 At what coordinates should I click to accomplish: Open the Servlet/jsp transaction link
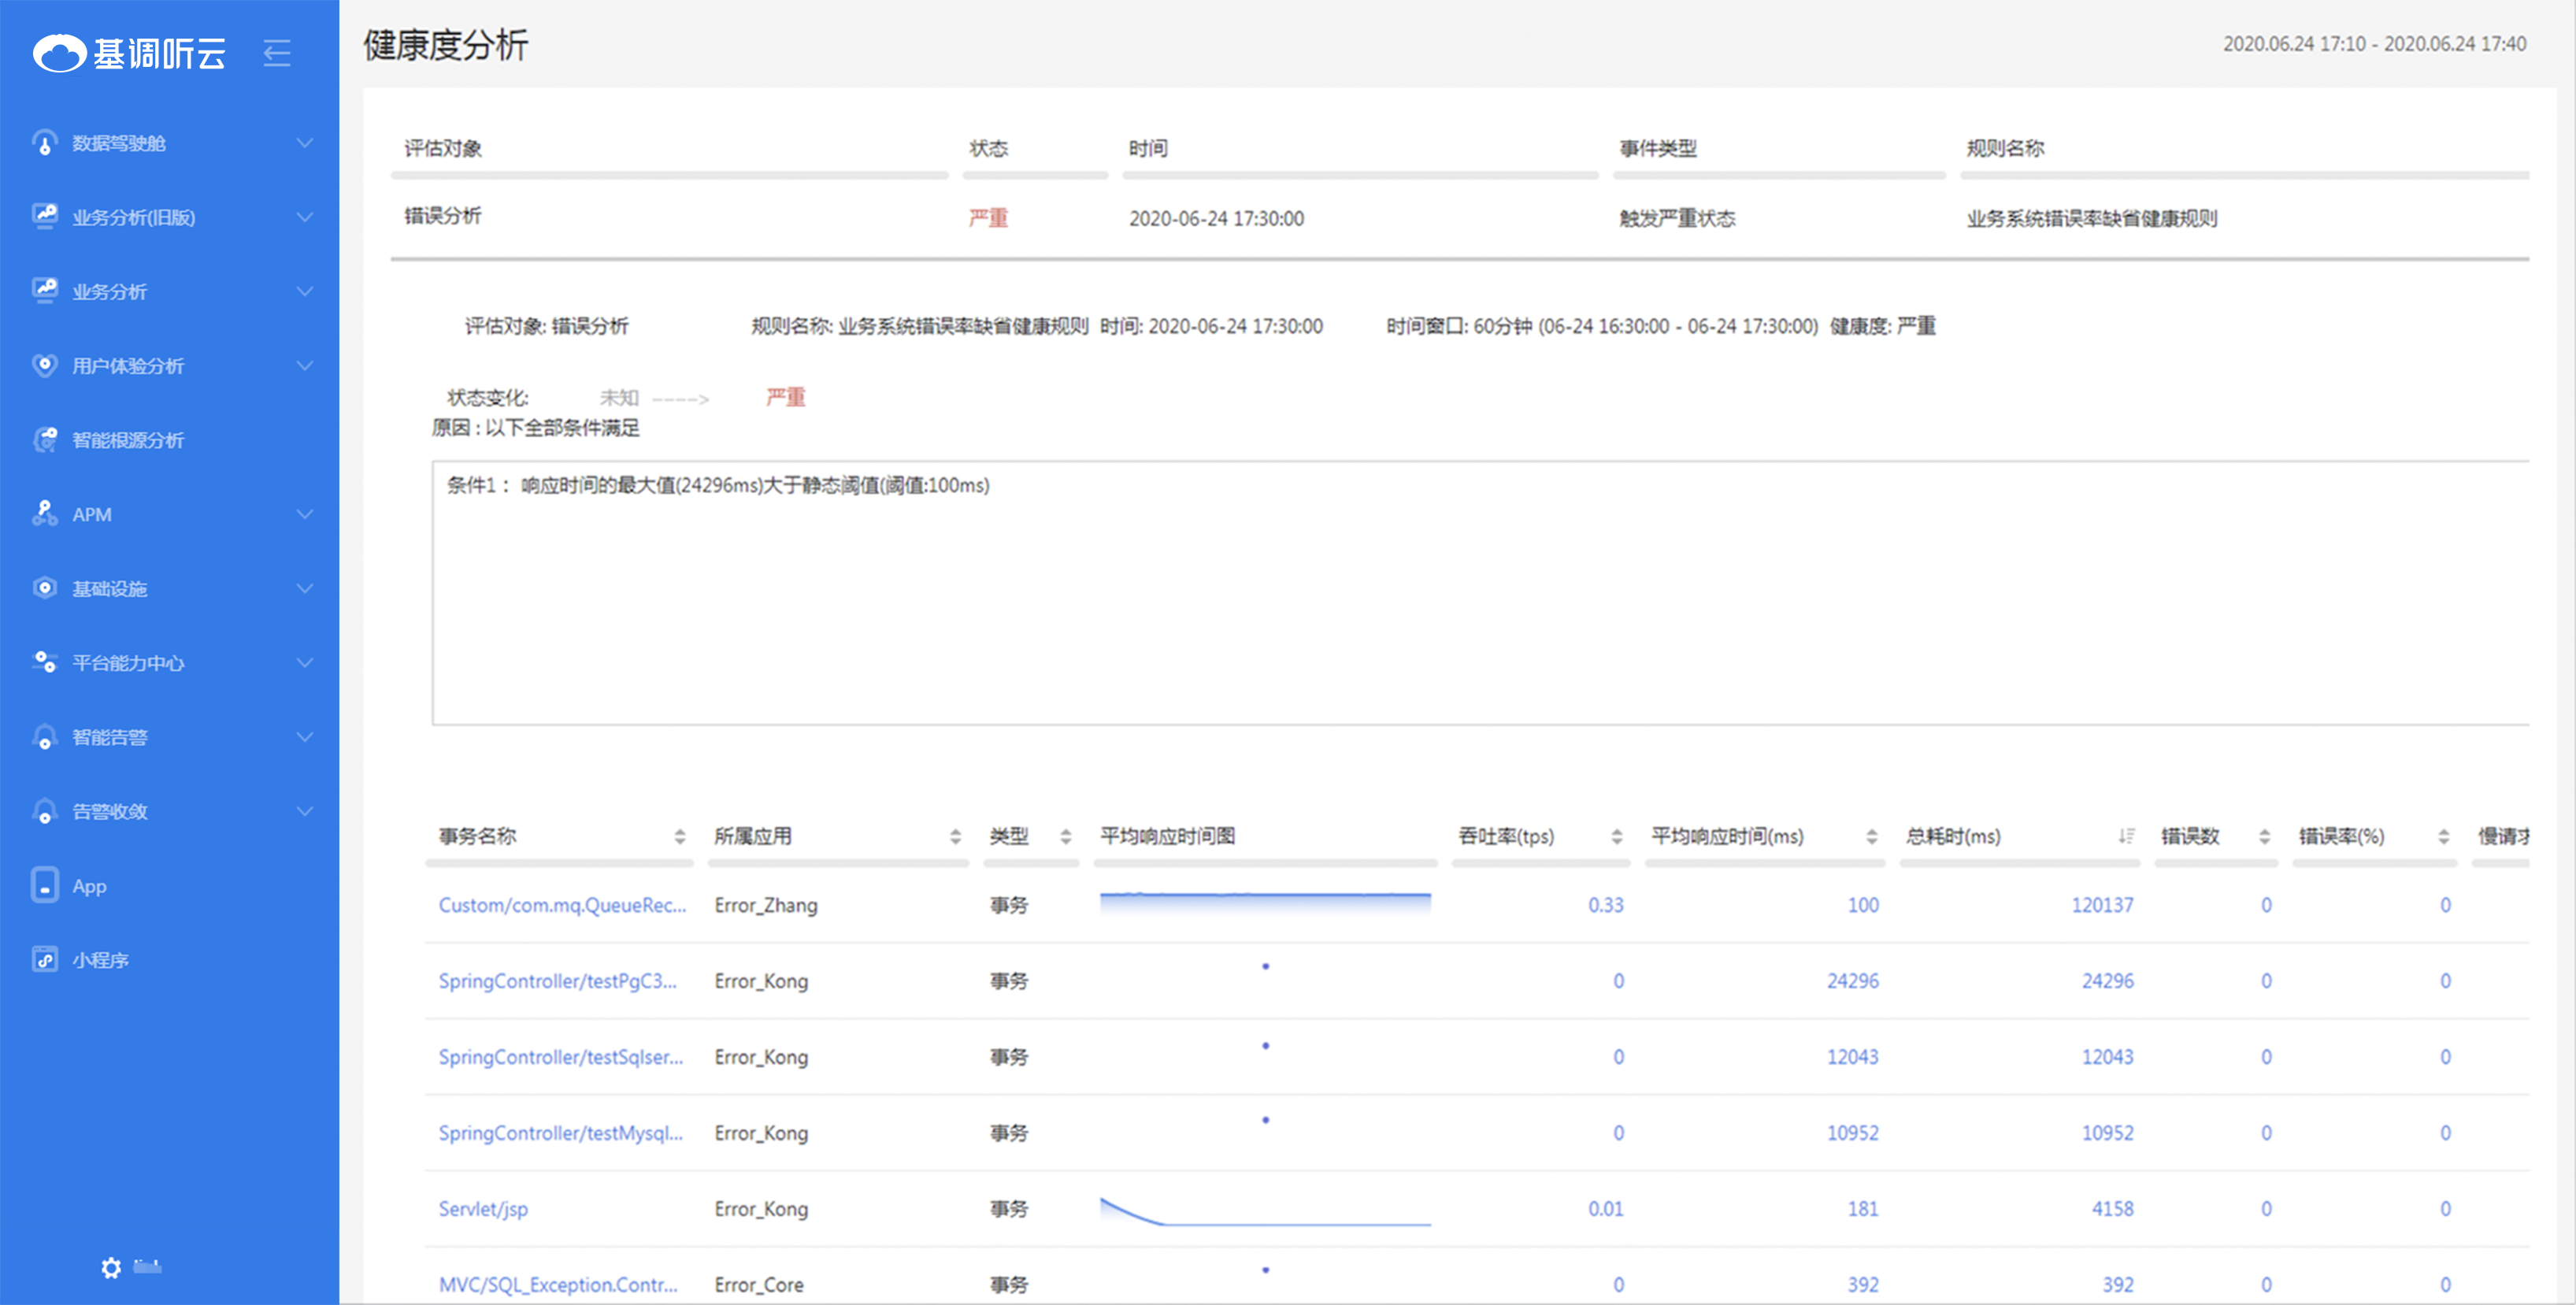[483, 1208]
